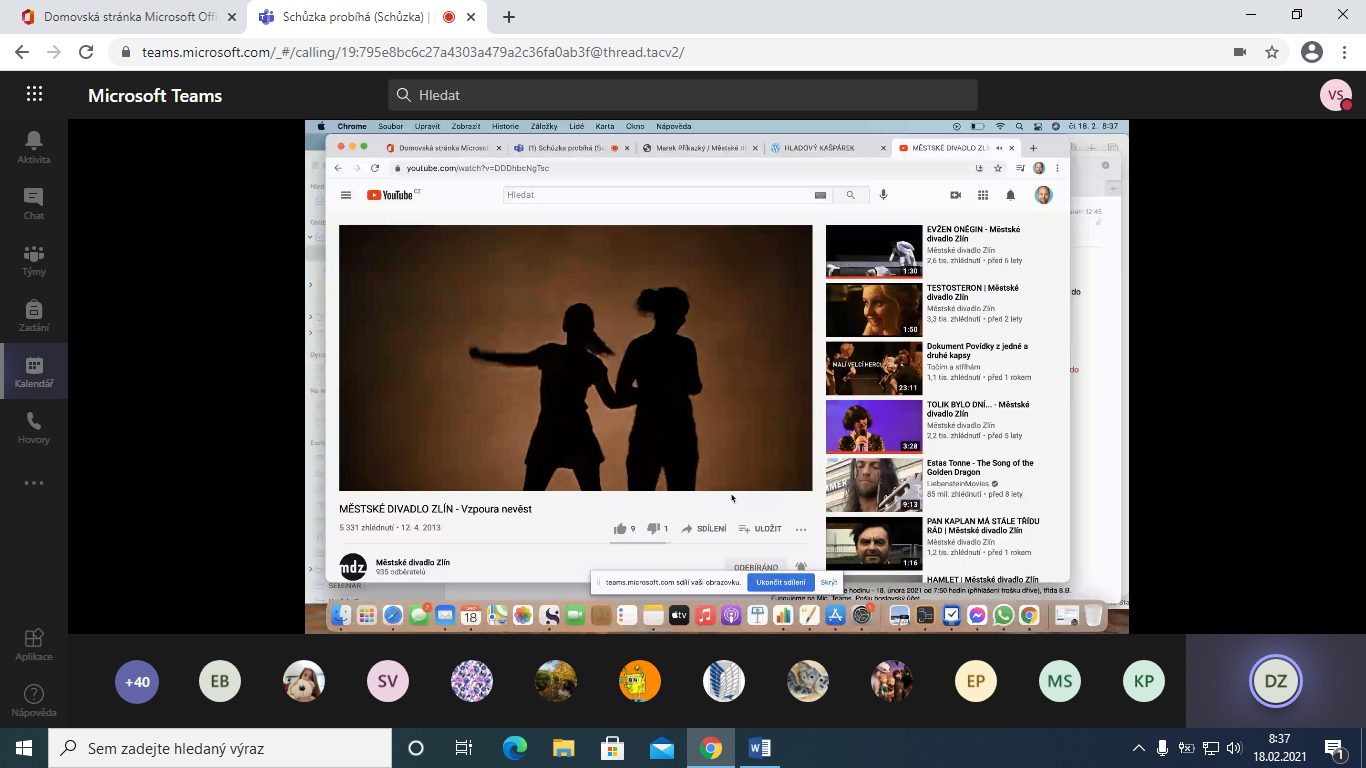Open Mail app from taskbar
The height and width of the screenshot is (768, 1366).
tap(661, 748)
